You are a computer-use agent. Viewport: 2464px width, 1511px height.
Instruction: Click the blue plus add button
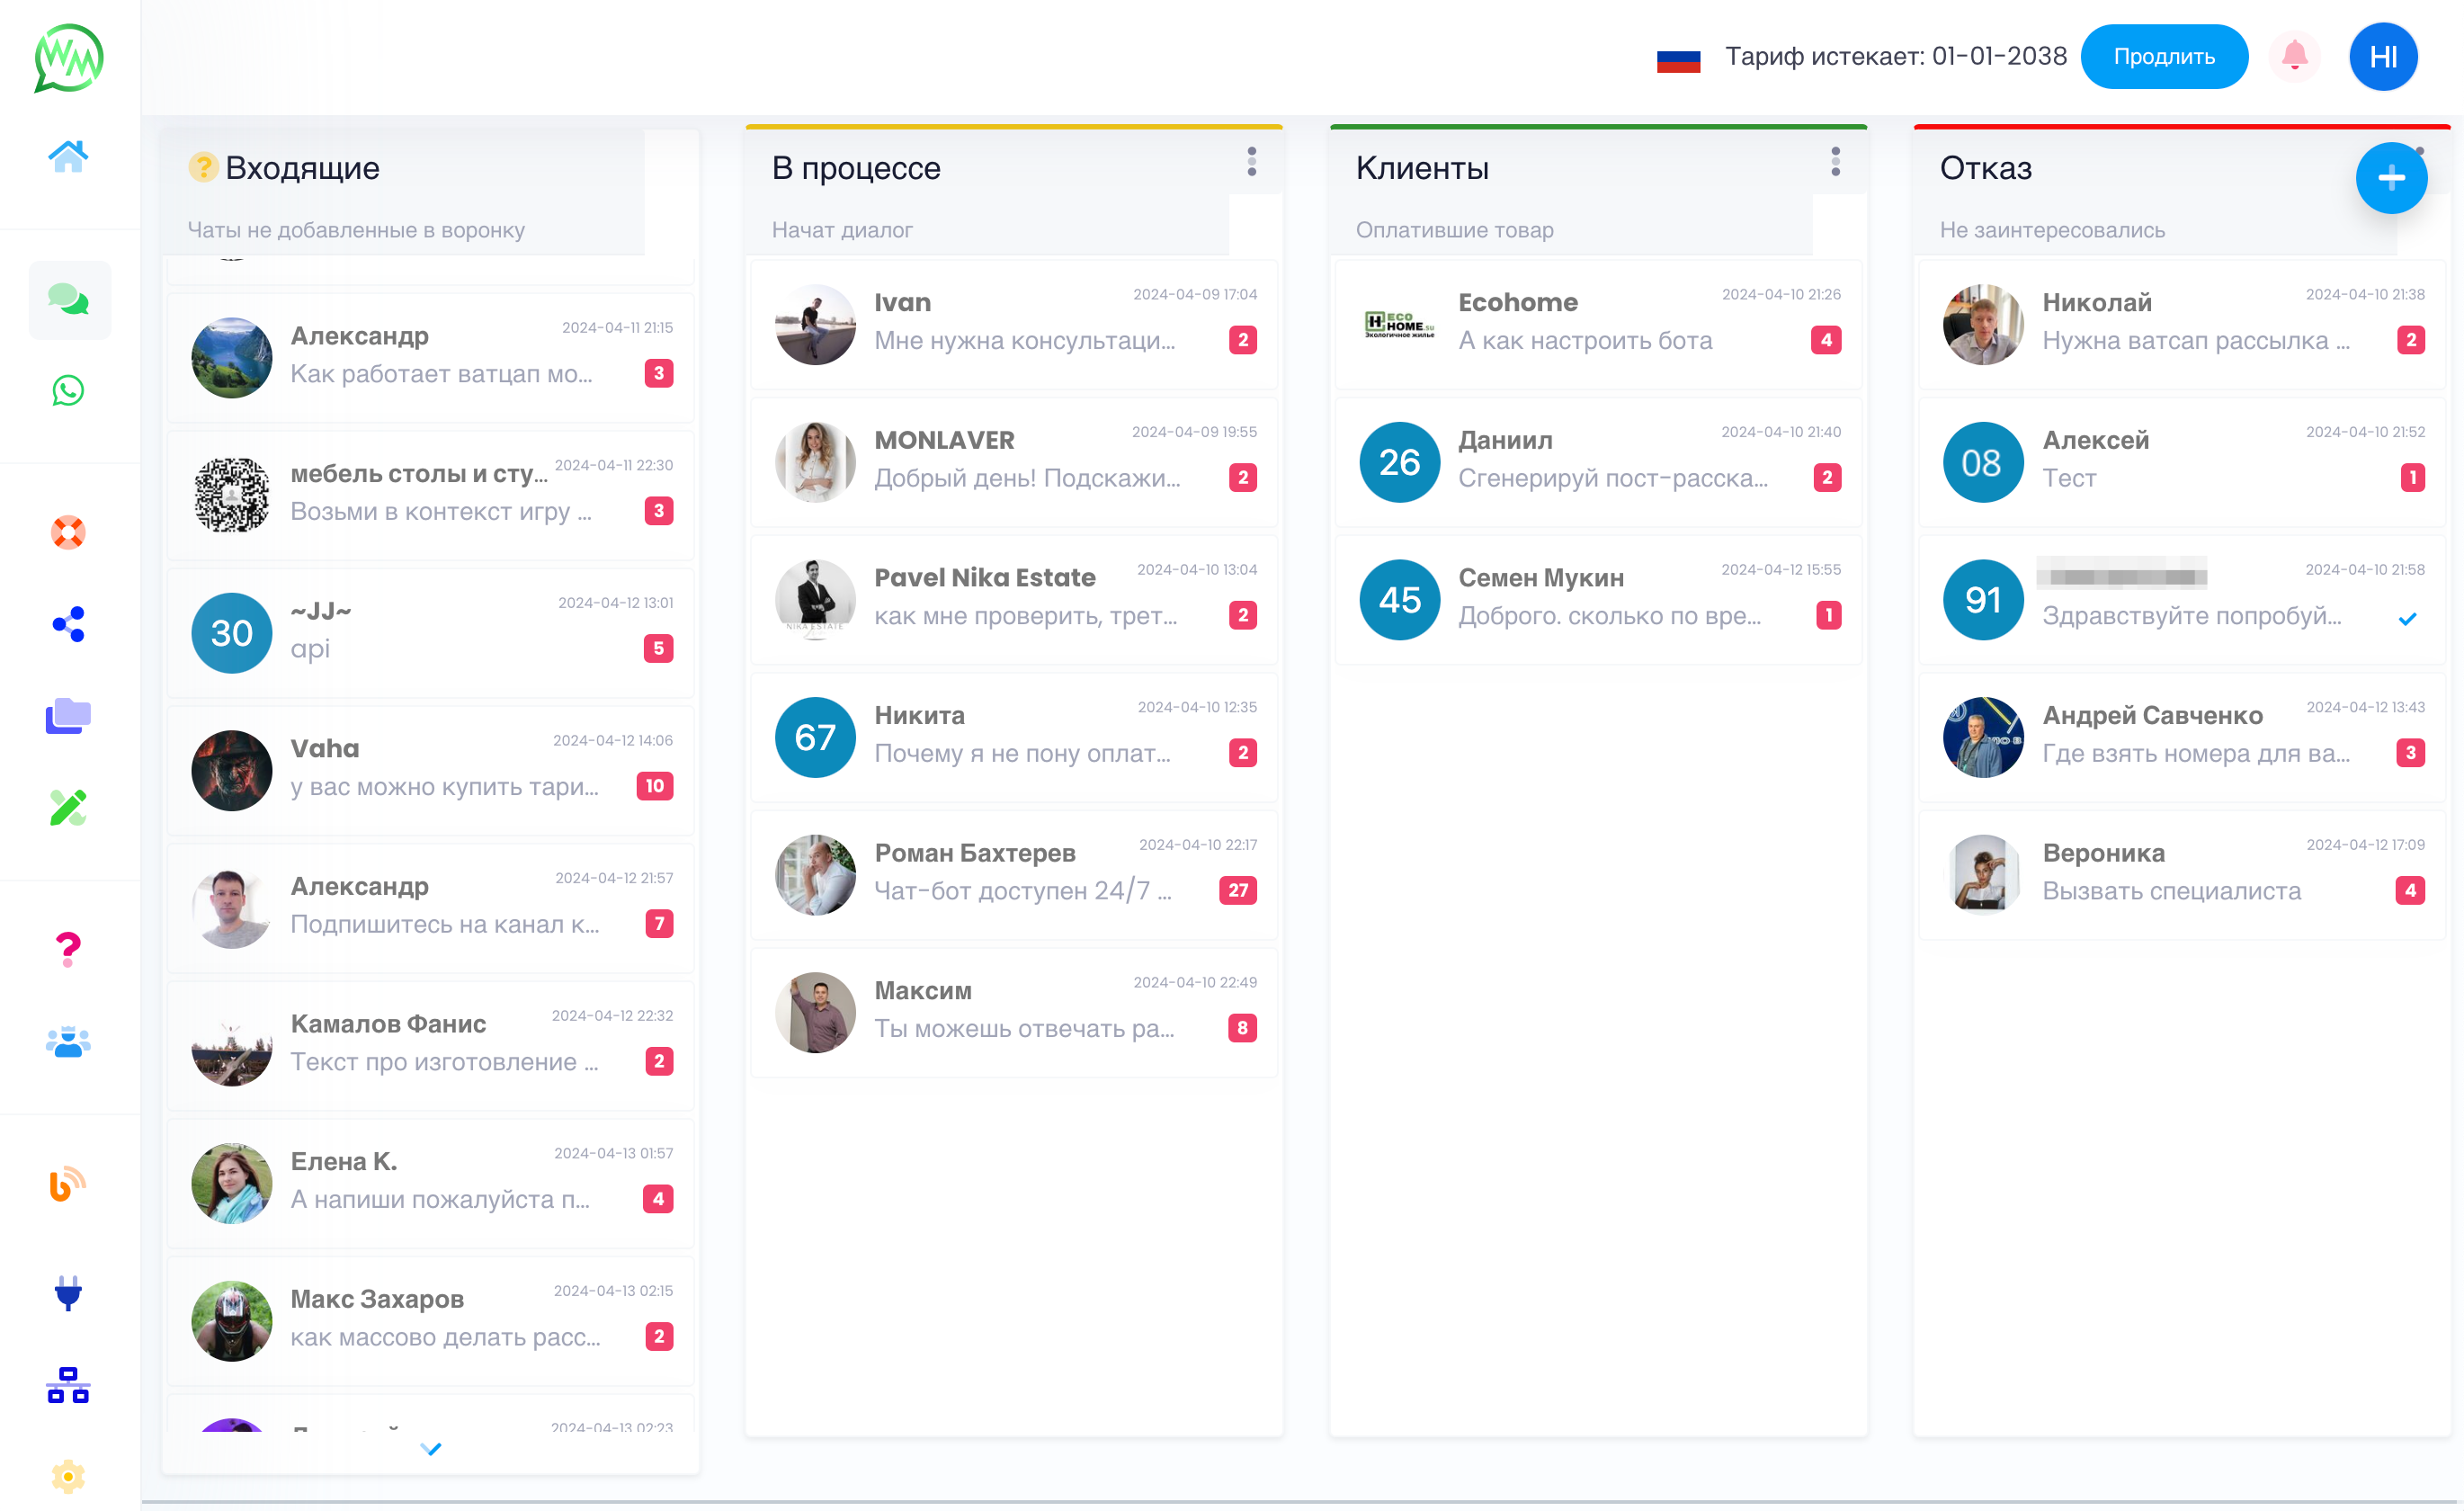tap(2390, 178)
